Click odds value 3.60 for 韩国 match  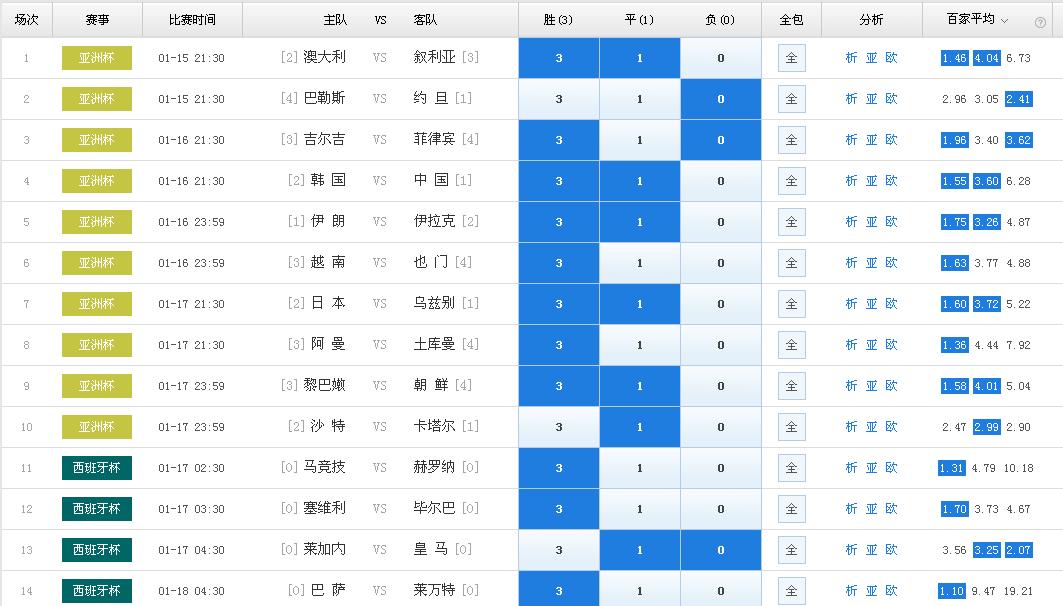click(x=986, y=181)
